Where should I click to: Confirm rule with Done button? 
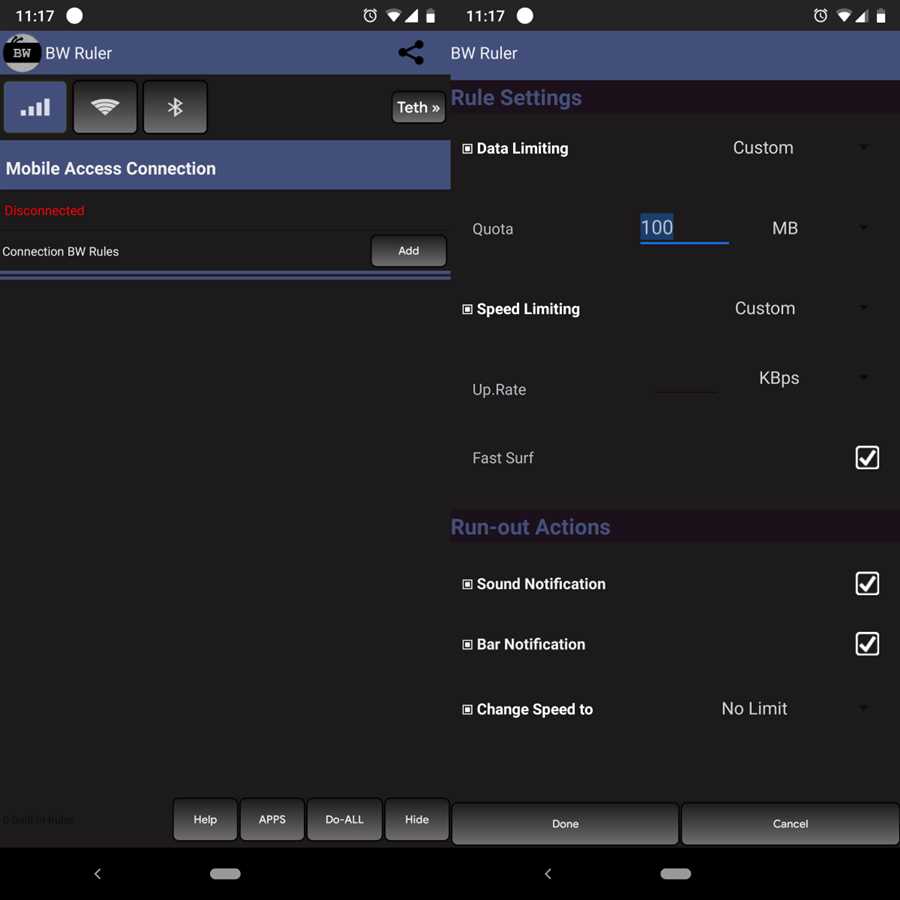pyautogui.click(x=565, y=824)
